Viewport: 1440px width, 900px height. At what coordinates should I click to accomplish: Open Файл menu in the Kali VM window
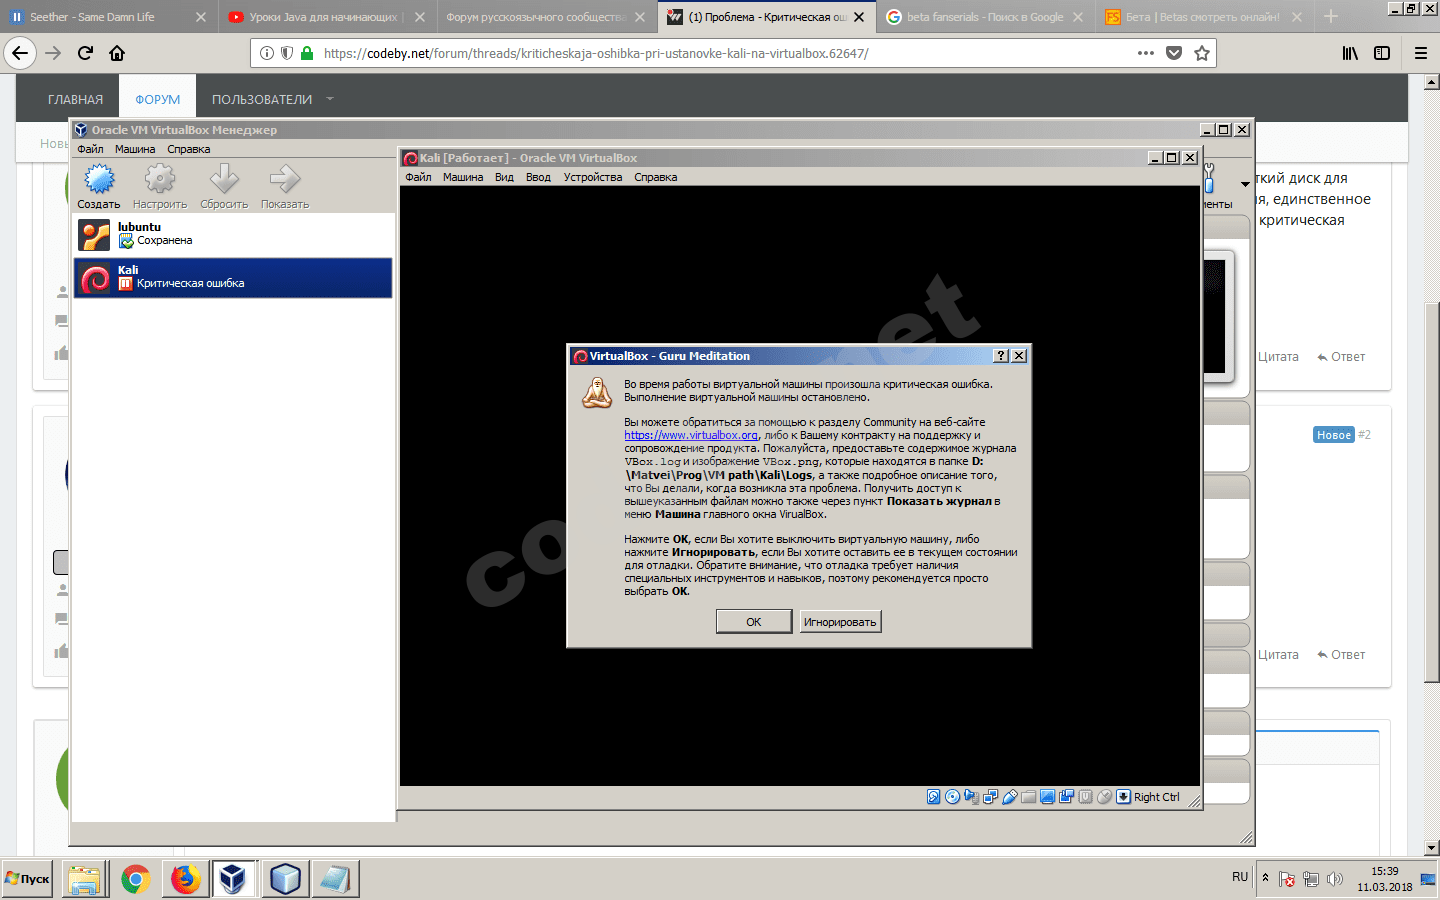(418, 177)
